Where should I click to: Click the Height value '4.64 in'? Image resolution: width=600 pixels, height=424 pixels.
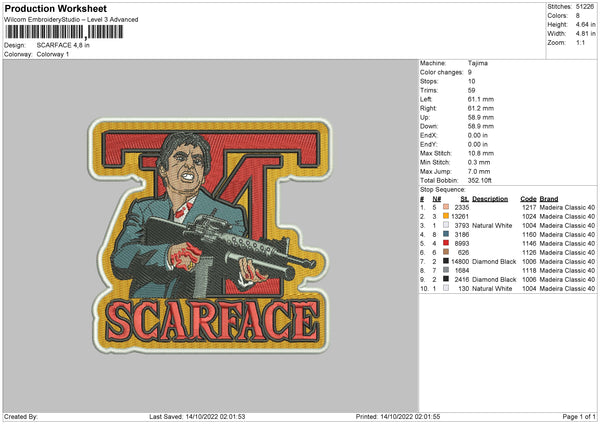(585, 24)
